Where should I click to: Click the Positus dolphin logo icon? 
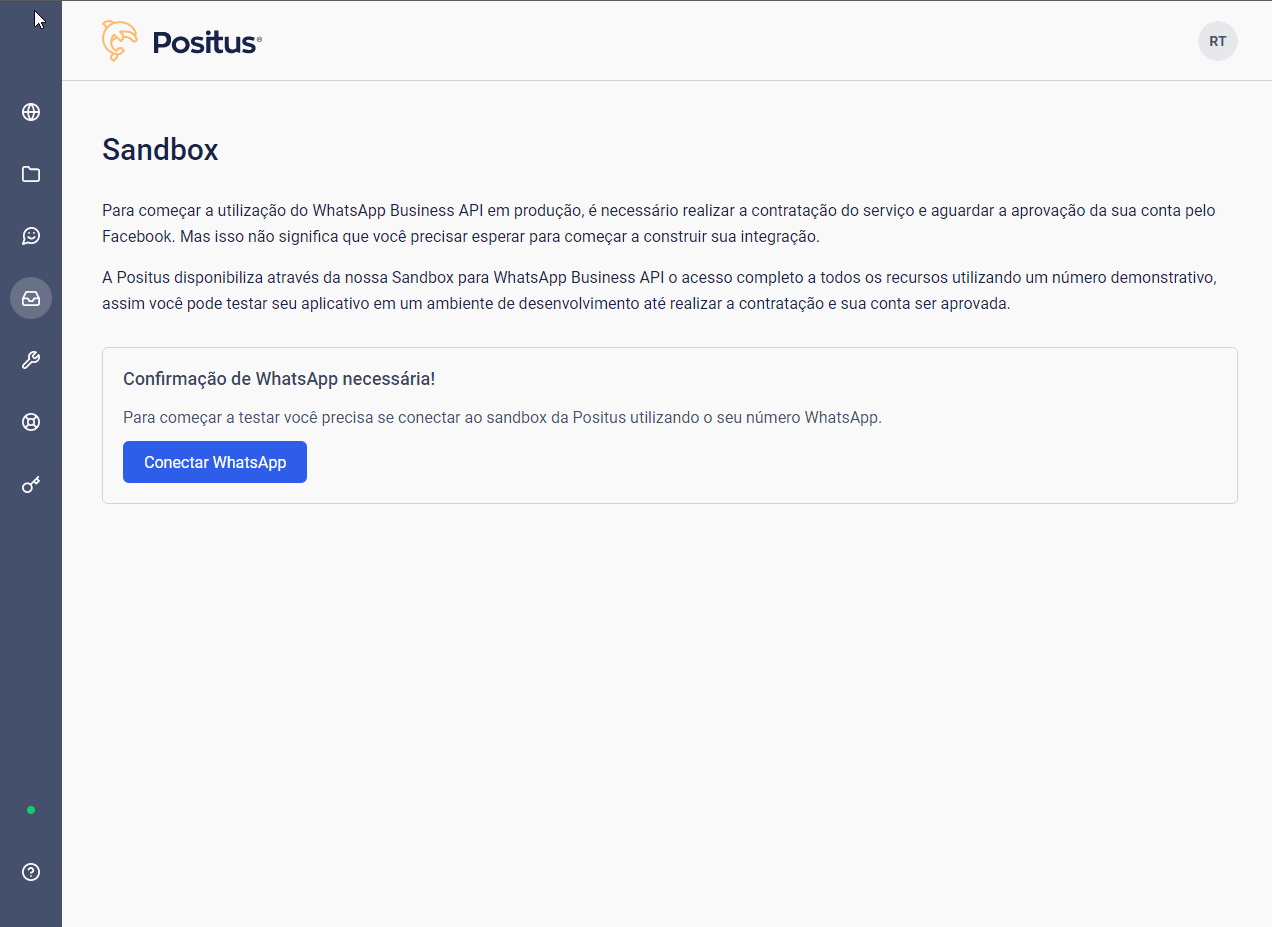119,41
